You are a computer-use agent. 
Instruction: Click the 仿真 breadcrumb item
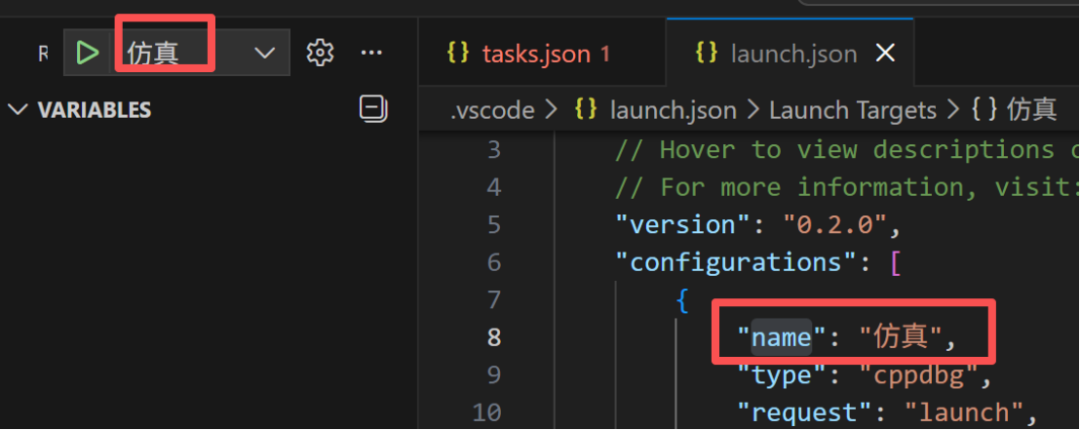[1013, 110]
